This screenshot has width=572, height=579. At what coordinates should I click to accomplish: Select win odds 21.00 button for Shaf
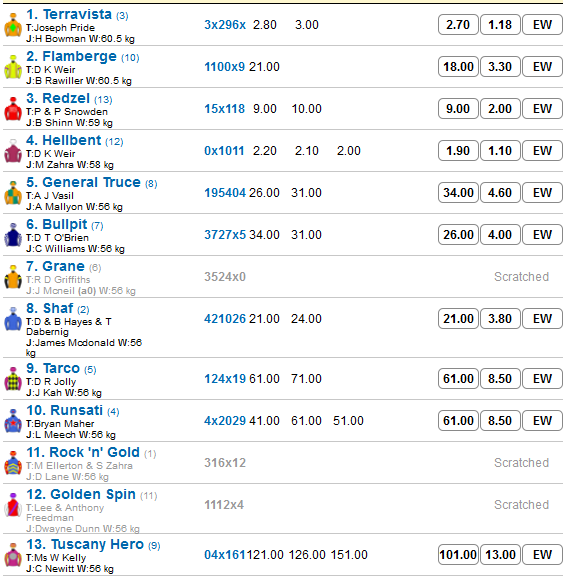458,319
